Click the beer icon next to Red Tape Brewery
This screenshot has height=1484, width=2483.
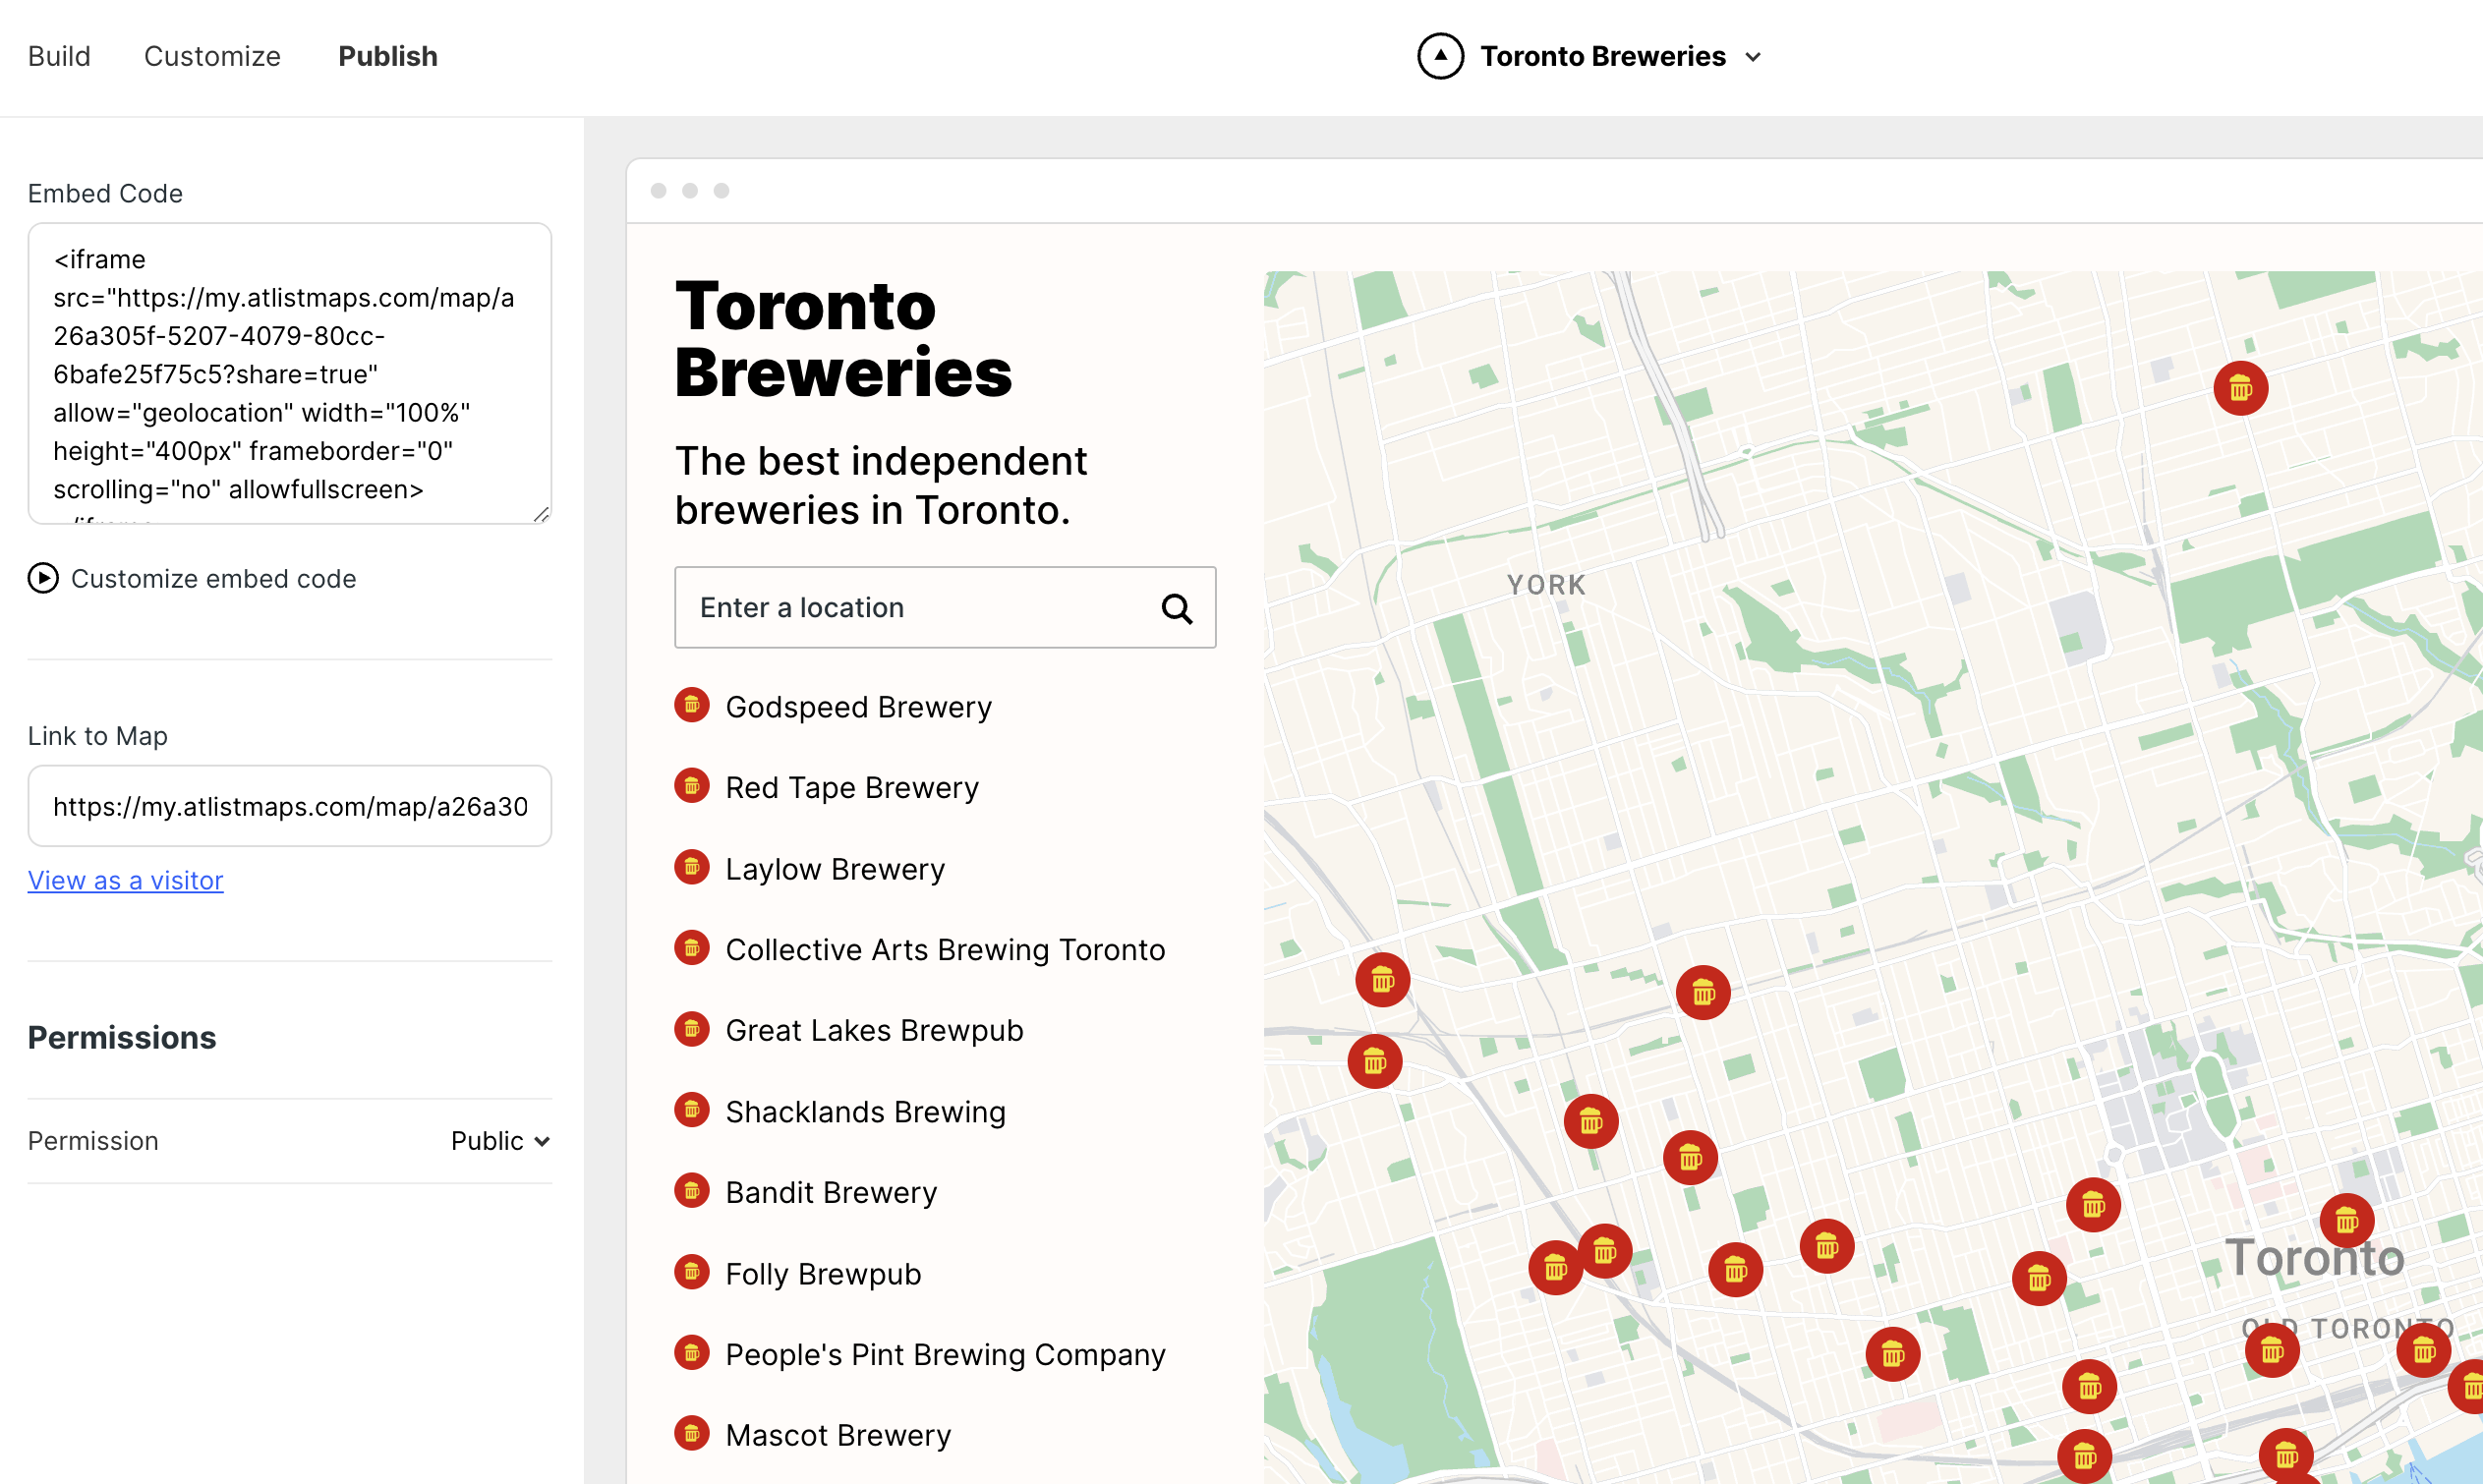[692, 786]
